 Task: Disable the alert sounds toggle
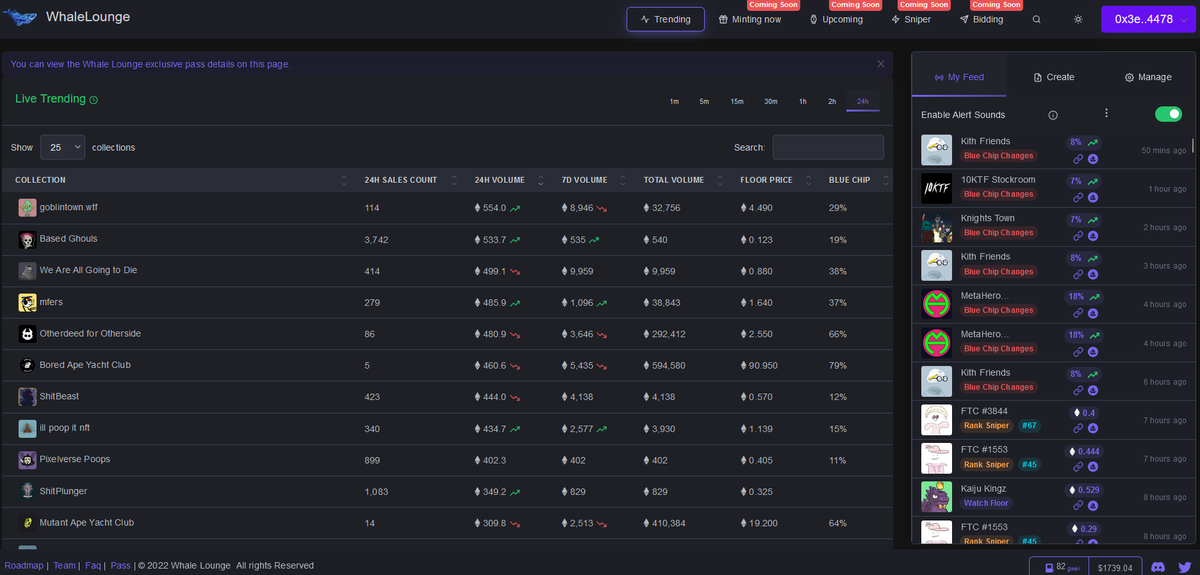[x=1168, y=114]
